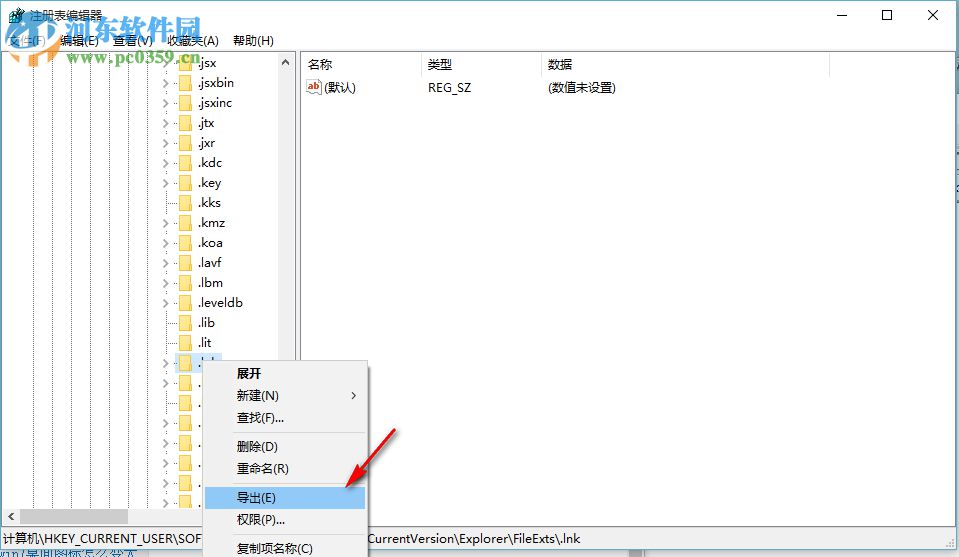Click the .kks folder icon
959x557 pixels.
tap(185, 203)
